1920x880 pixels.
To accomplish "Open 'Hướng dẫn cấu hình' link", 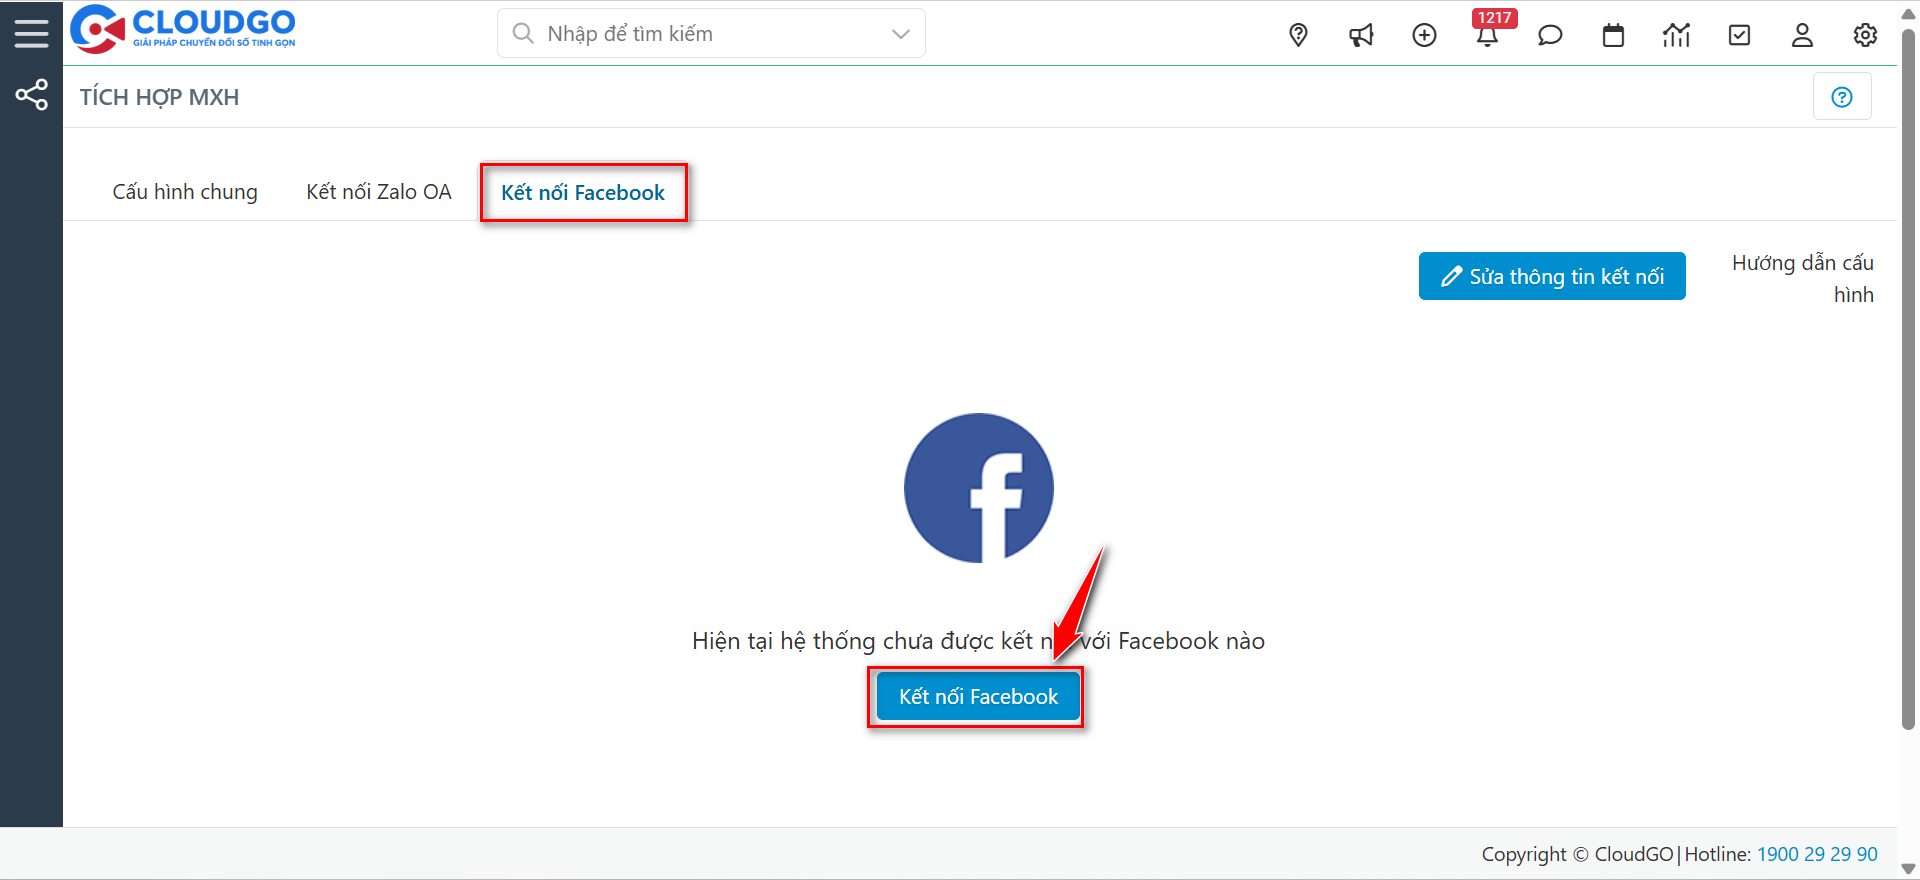I will (x=1803, y=278).
